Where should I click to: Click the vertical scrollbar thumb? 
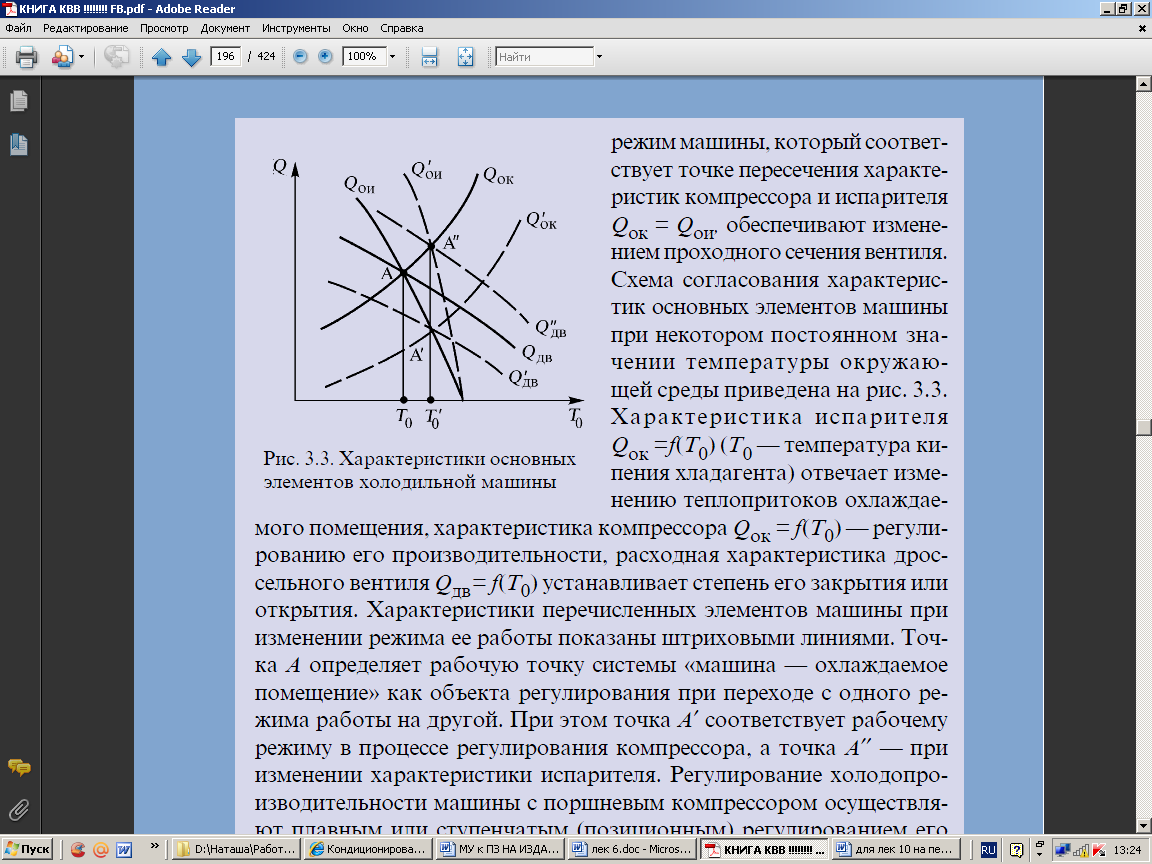(x=1143, y=427)
